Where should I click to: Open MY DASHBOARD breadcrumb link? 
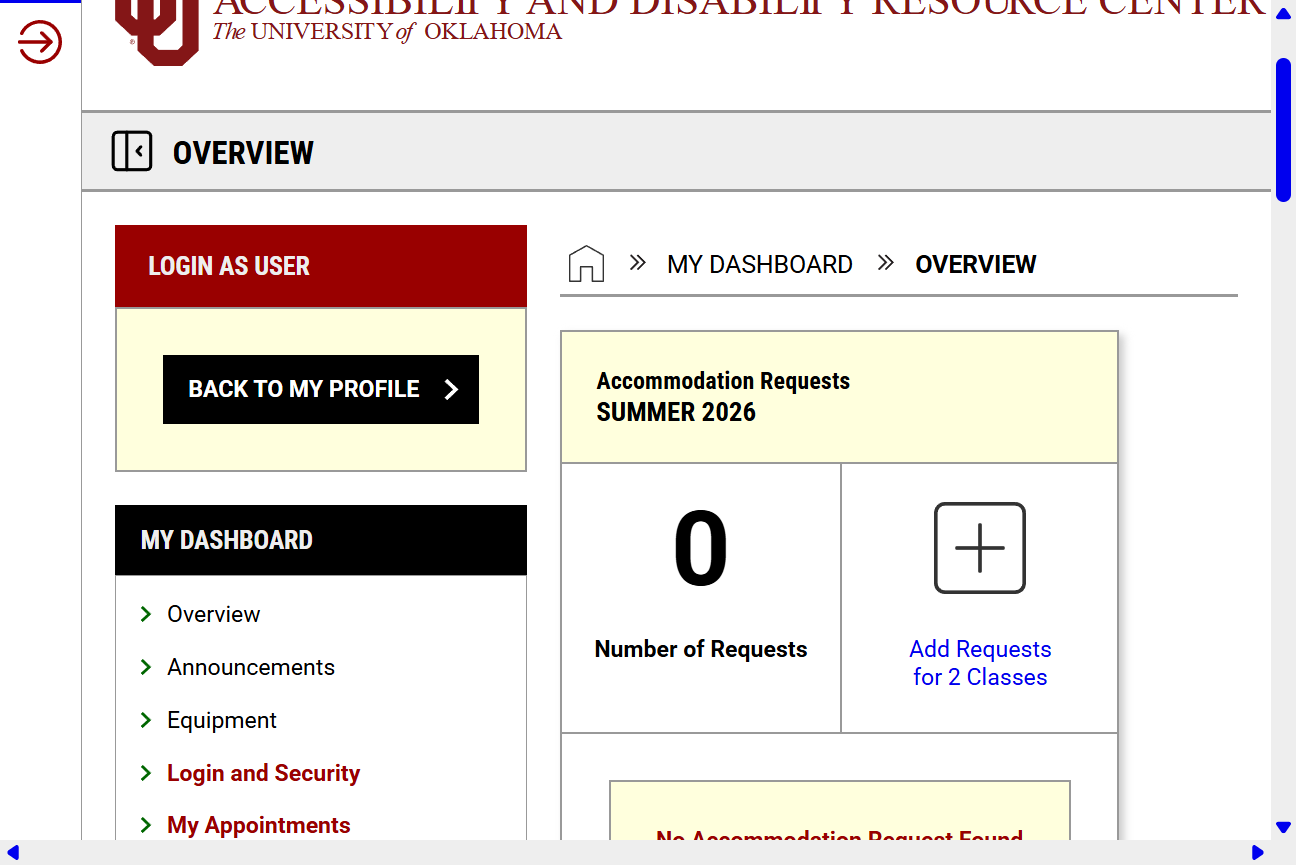click(x=760, y=264)
